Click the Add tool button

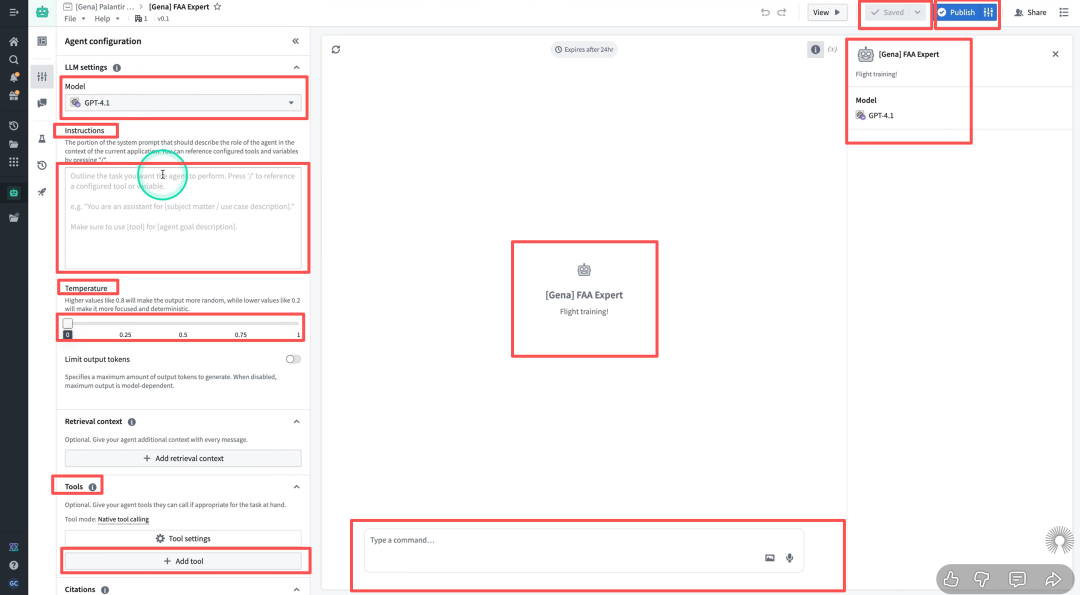(x=183, y=561)
